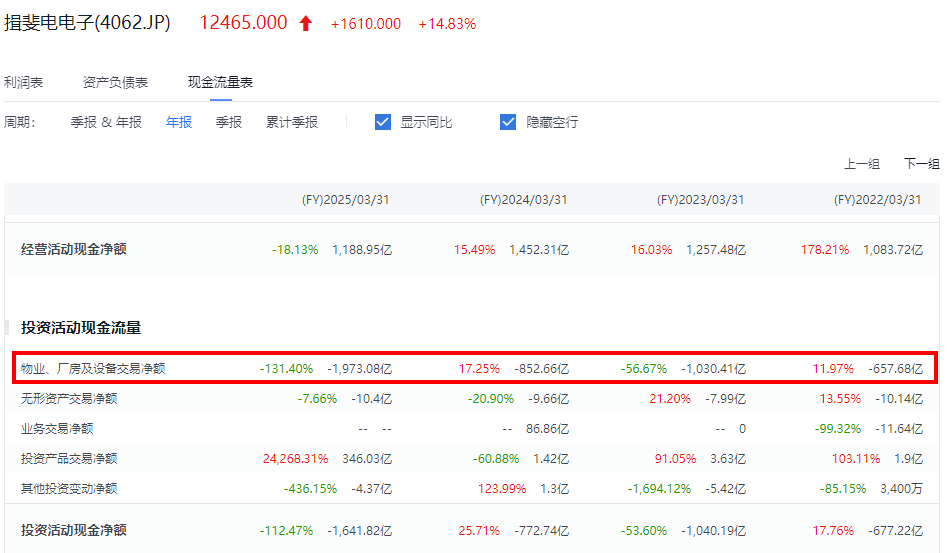Select the 累计季报 period filter

(292, 122)
